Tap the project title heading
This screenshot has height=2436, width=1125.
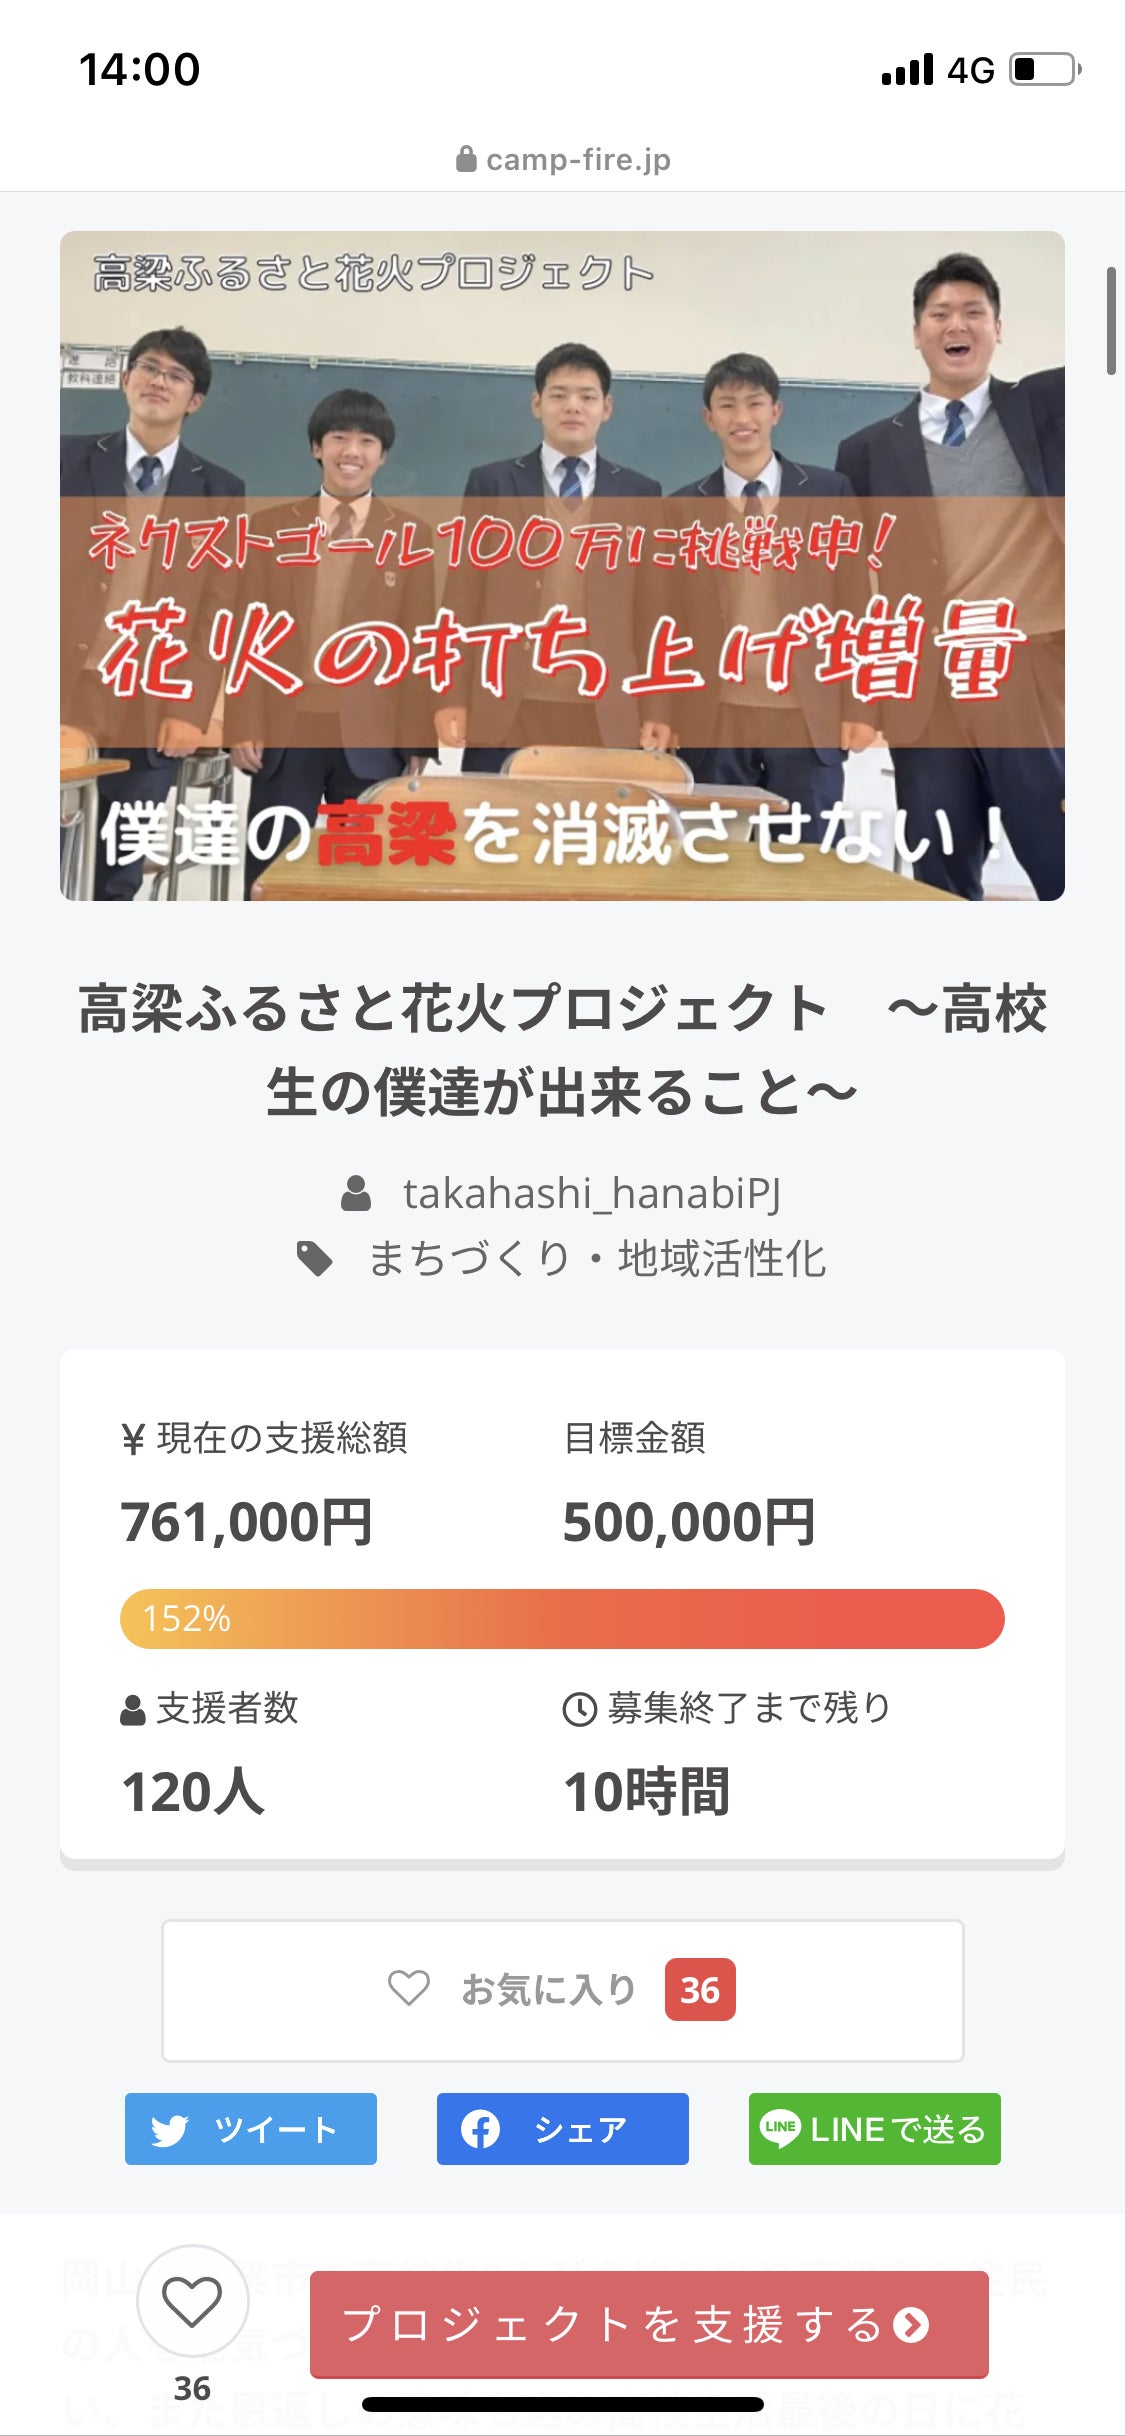point(562,1050)
